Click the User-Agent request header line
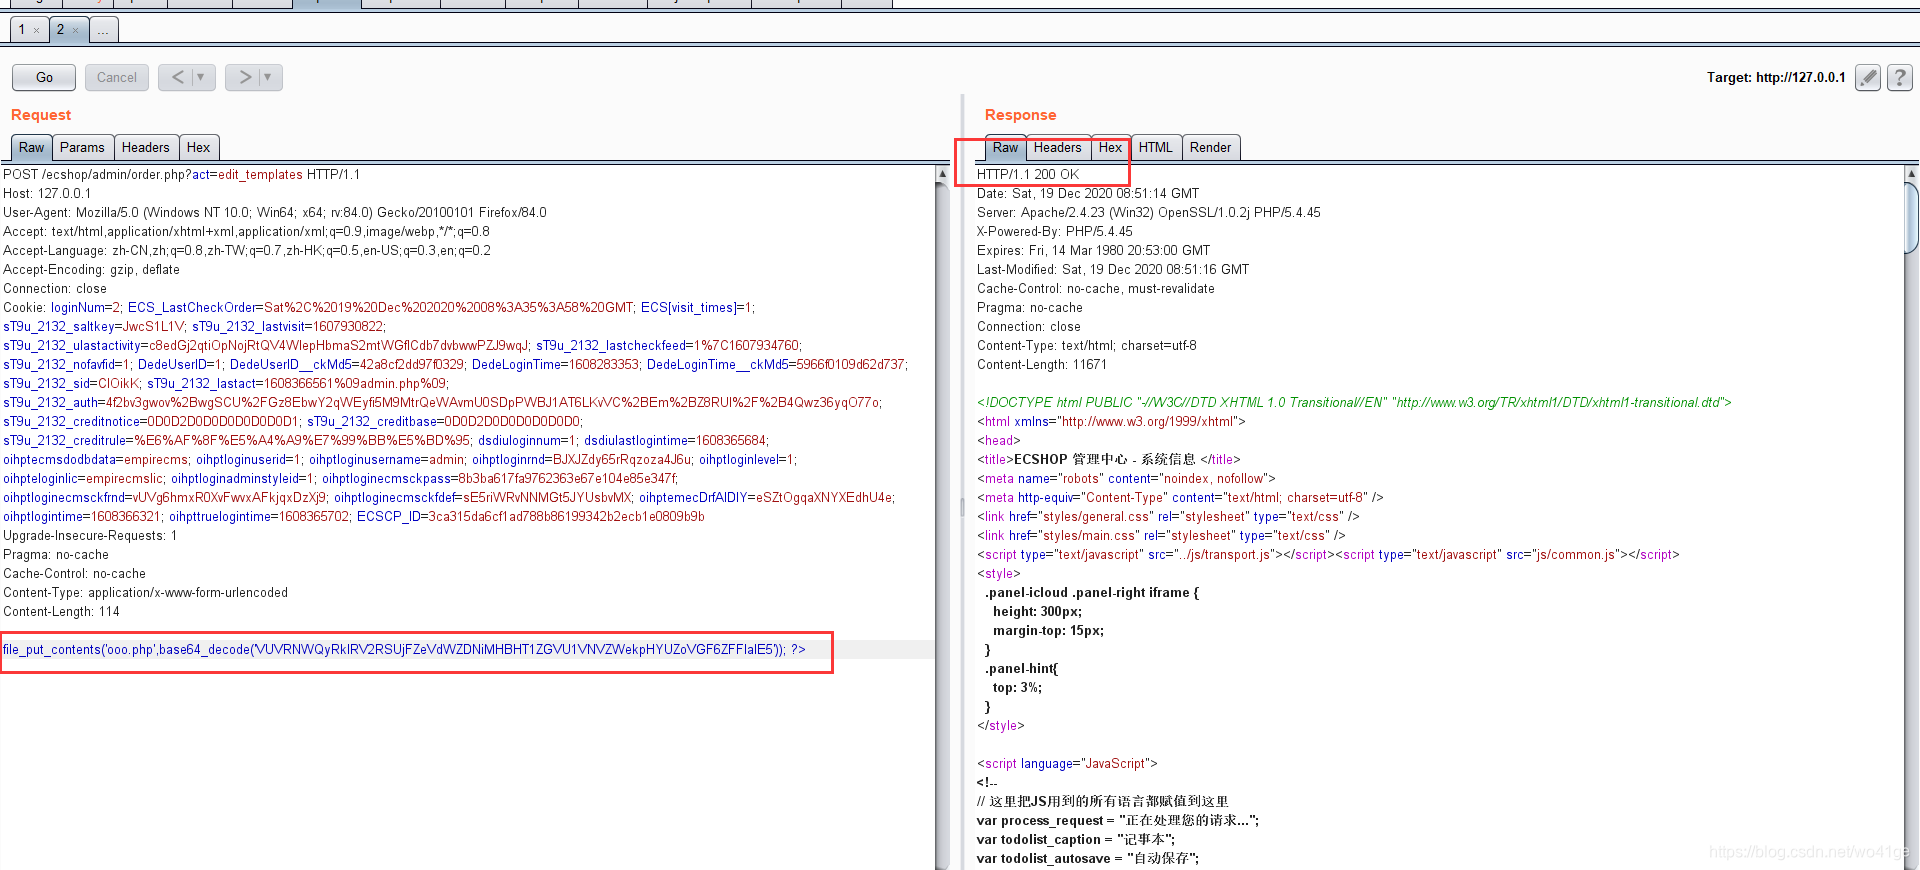This screenshot has width=1920, height=870. point(275,212)
